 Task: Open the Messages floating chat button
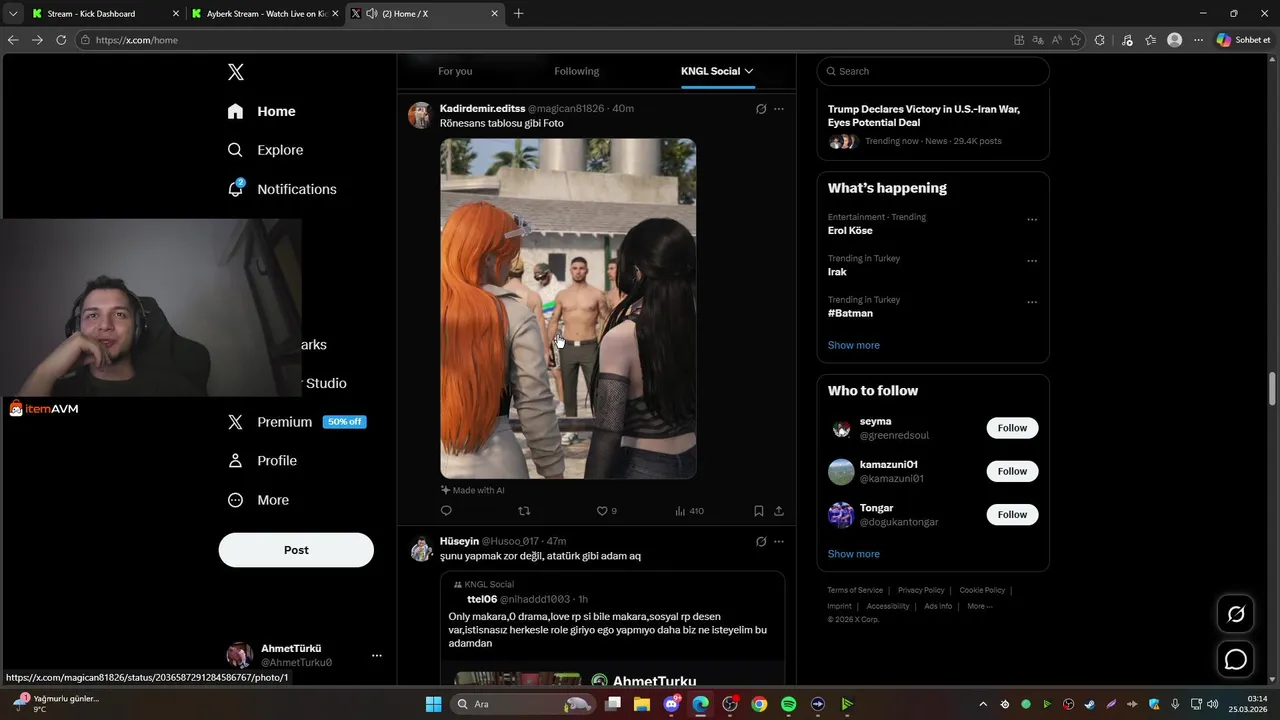(x=1236, y=660)
